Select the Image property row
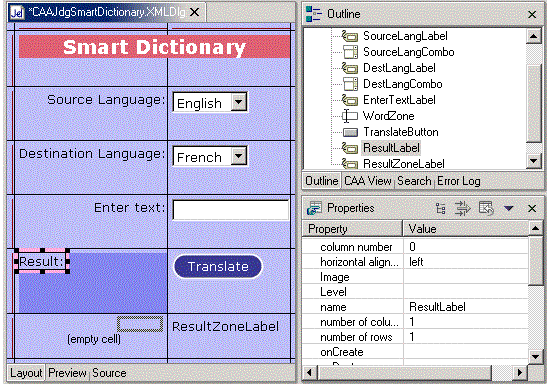The width and height of the screenshot is (547, 384). [x=415, y=277]
